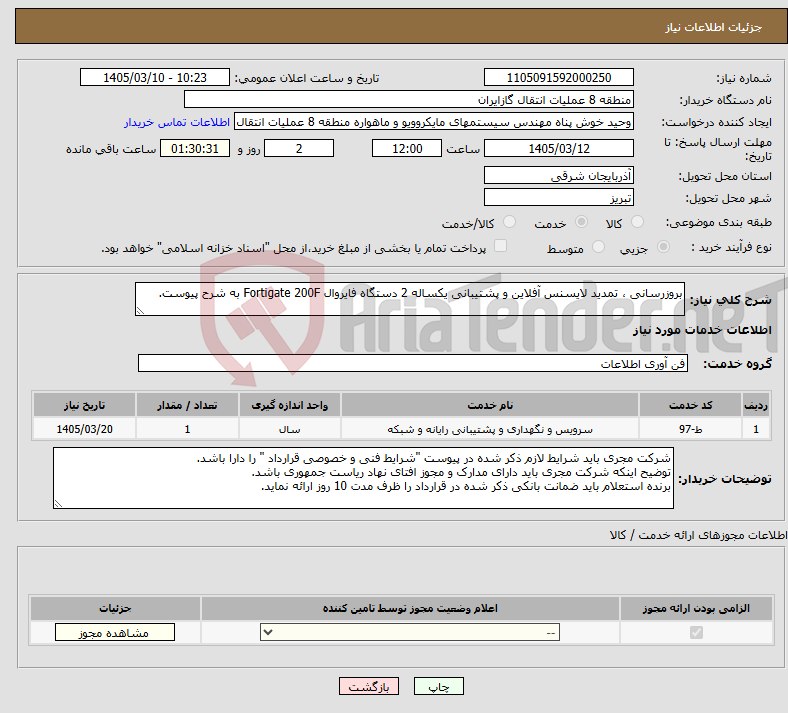Click service name cell سرویس و نگهداری
The width and height of the screenshot is (788, 713).
click(x=490, y=429)
